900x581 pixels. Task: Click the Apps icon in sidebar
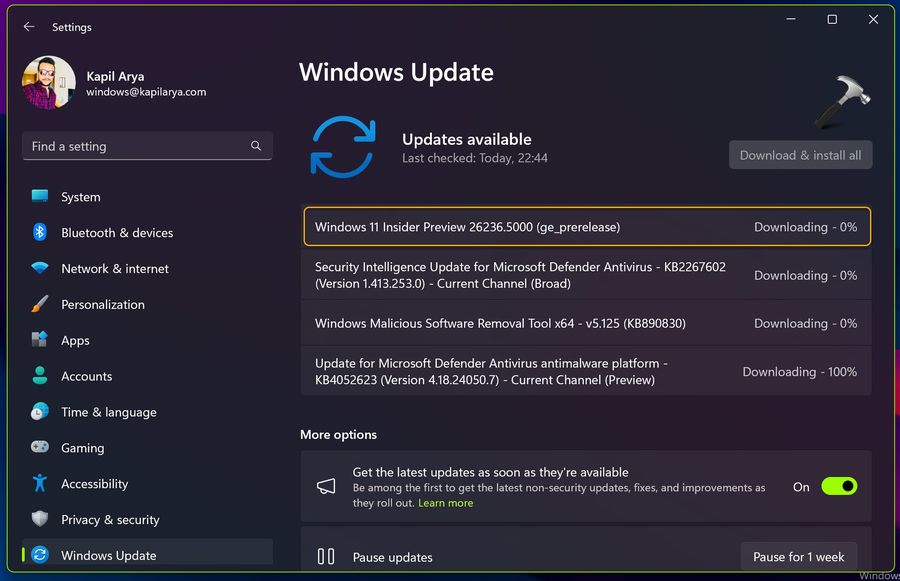[40, 340]
